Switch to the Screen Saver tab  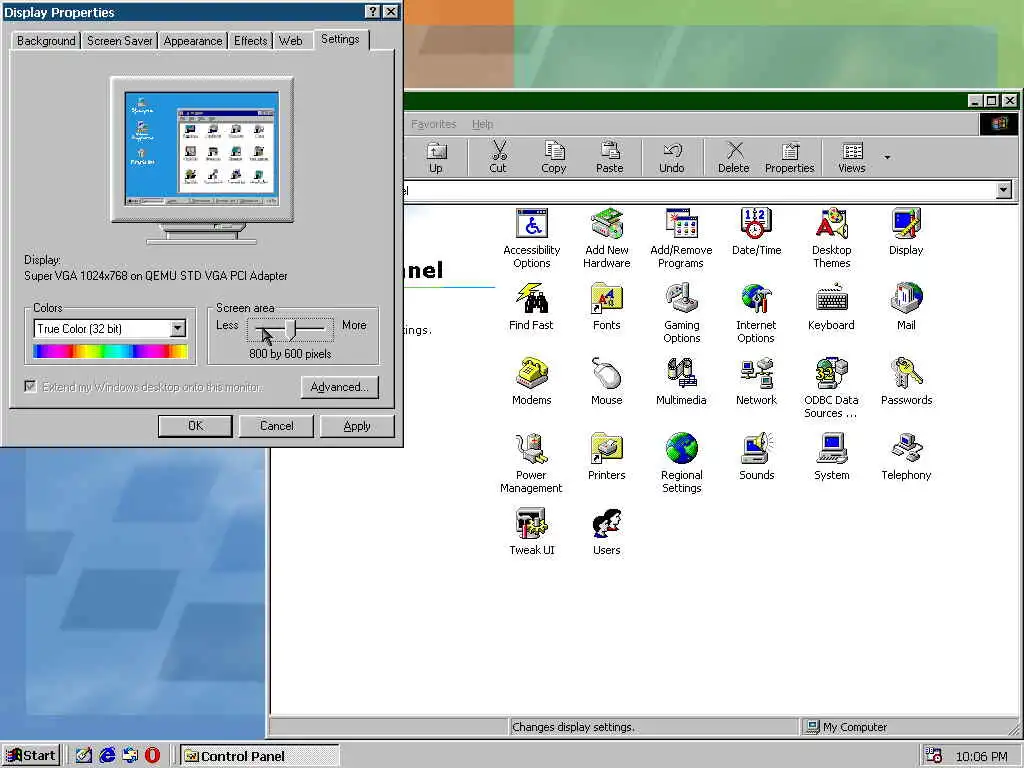120,40
